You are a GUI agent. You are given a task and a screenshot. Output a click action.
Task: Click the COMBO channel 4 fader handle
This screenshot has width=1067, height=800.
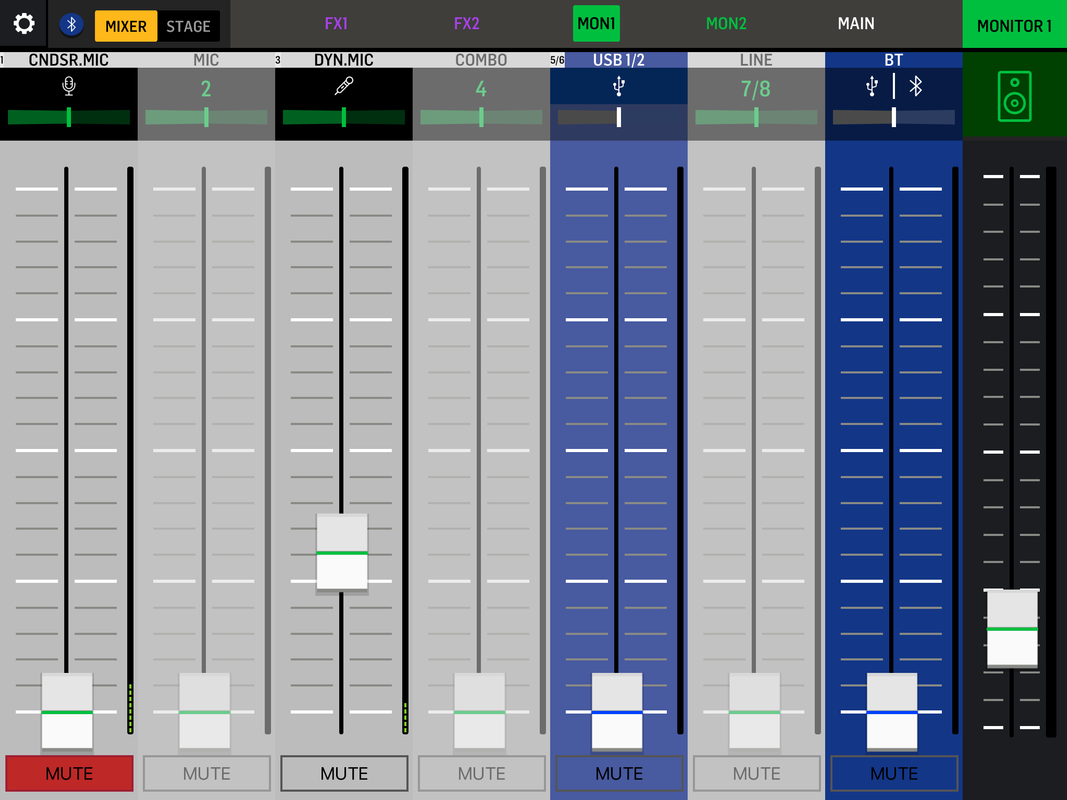480,712
